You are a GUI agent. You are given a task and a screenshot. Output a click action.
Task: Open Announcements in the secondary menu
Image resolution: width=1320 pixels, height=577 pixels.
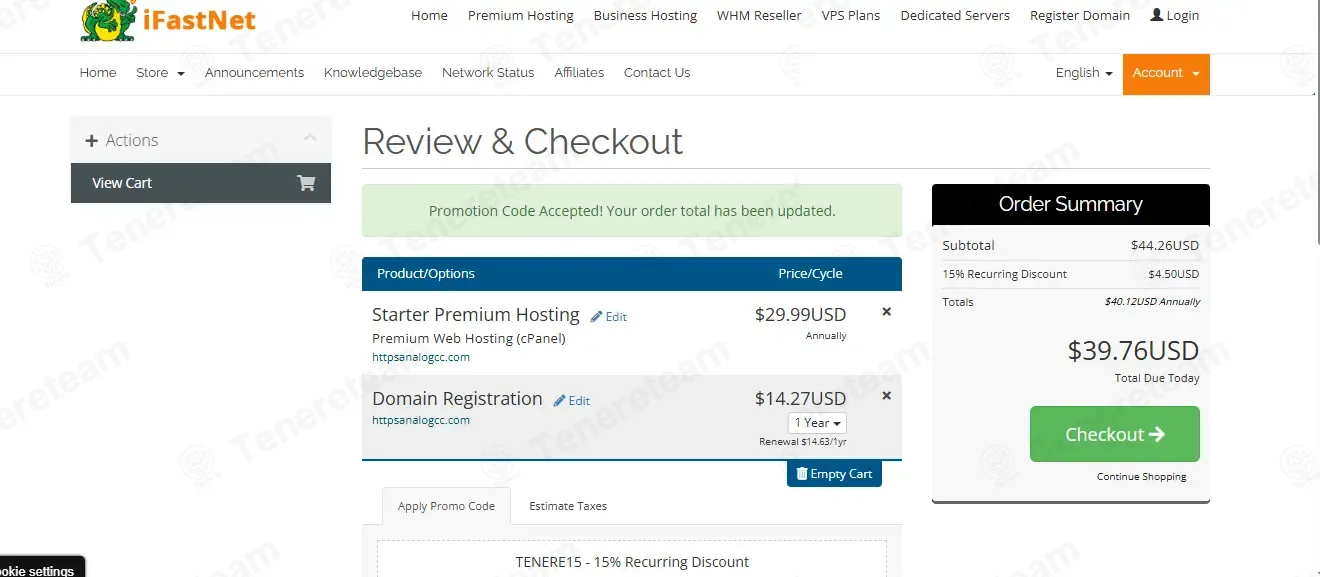[x=254, y=73]
